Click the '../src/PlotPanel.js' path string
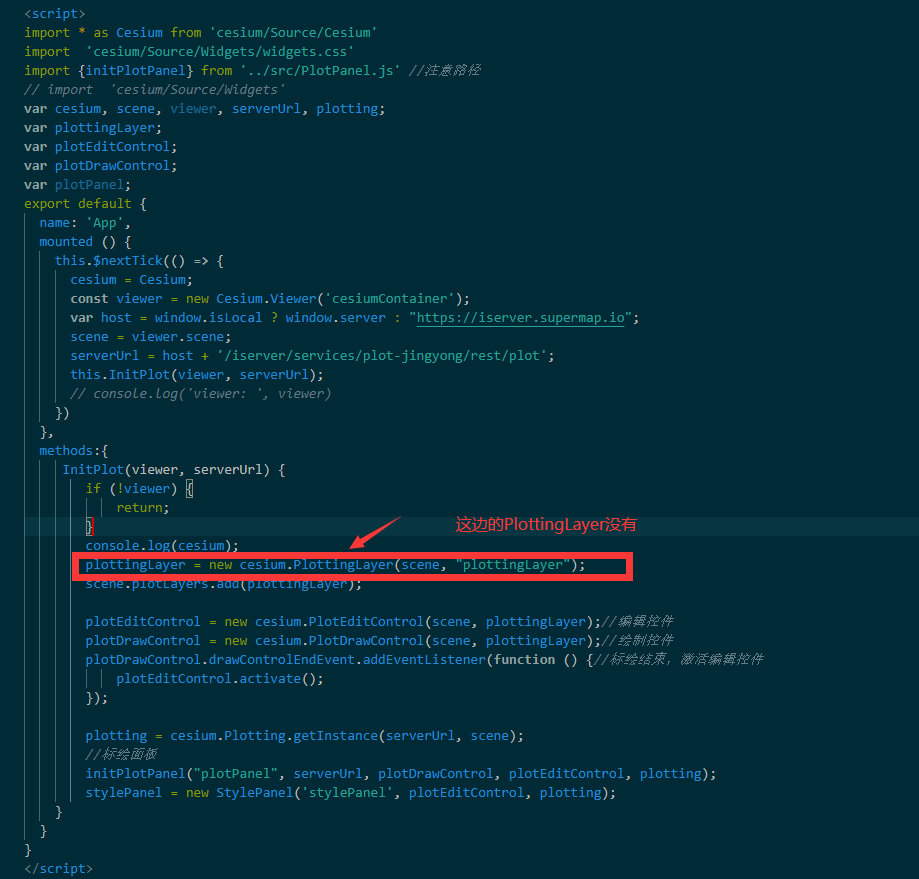This screenshot has height=879, width=919. click(x=320, y=71)
